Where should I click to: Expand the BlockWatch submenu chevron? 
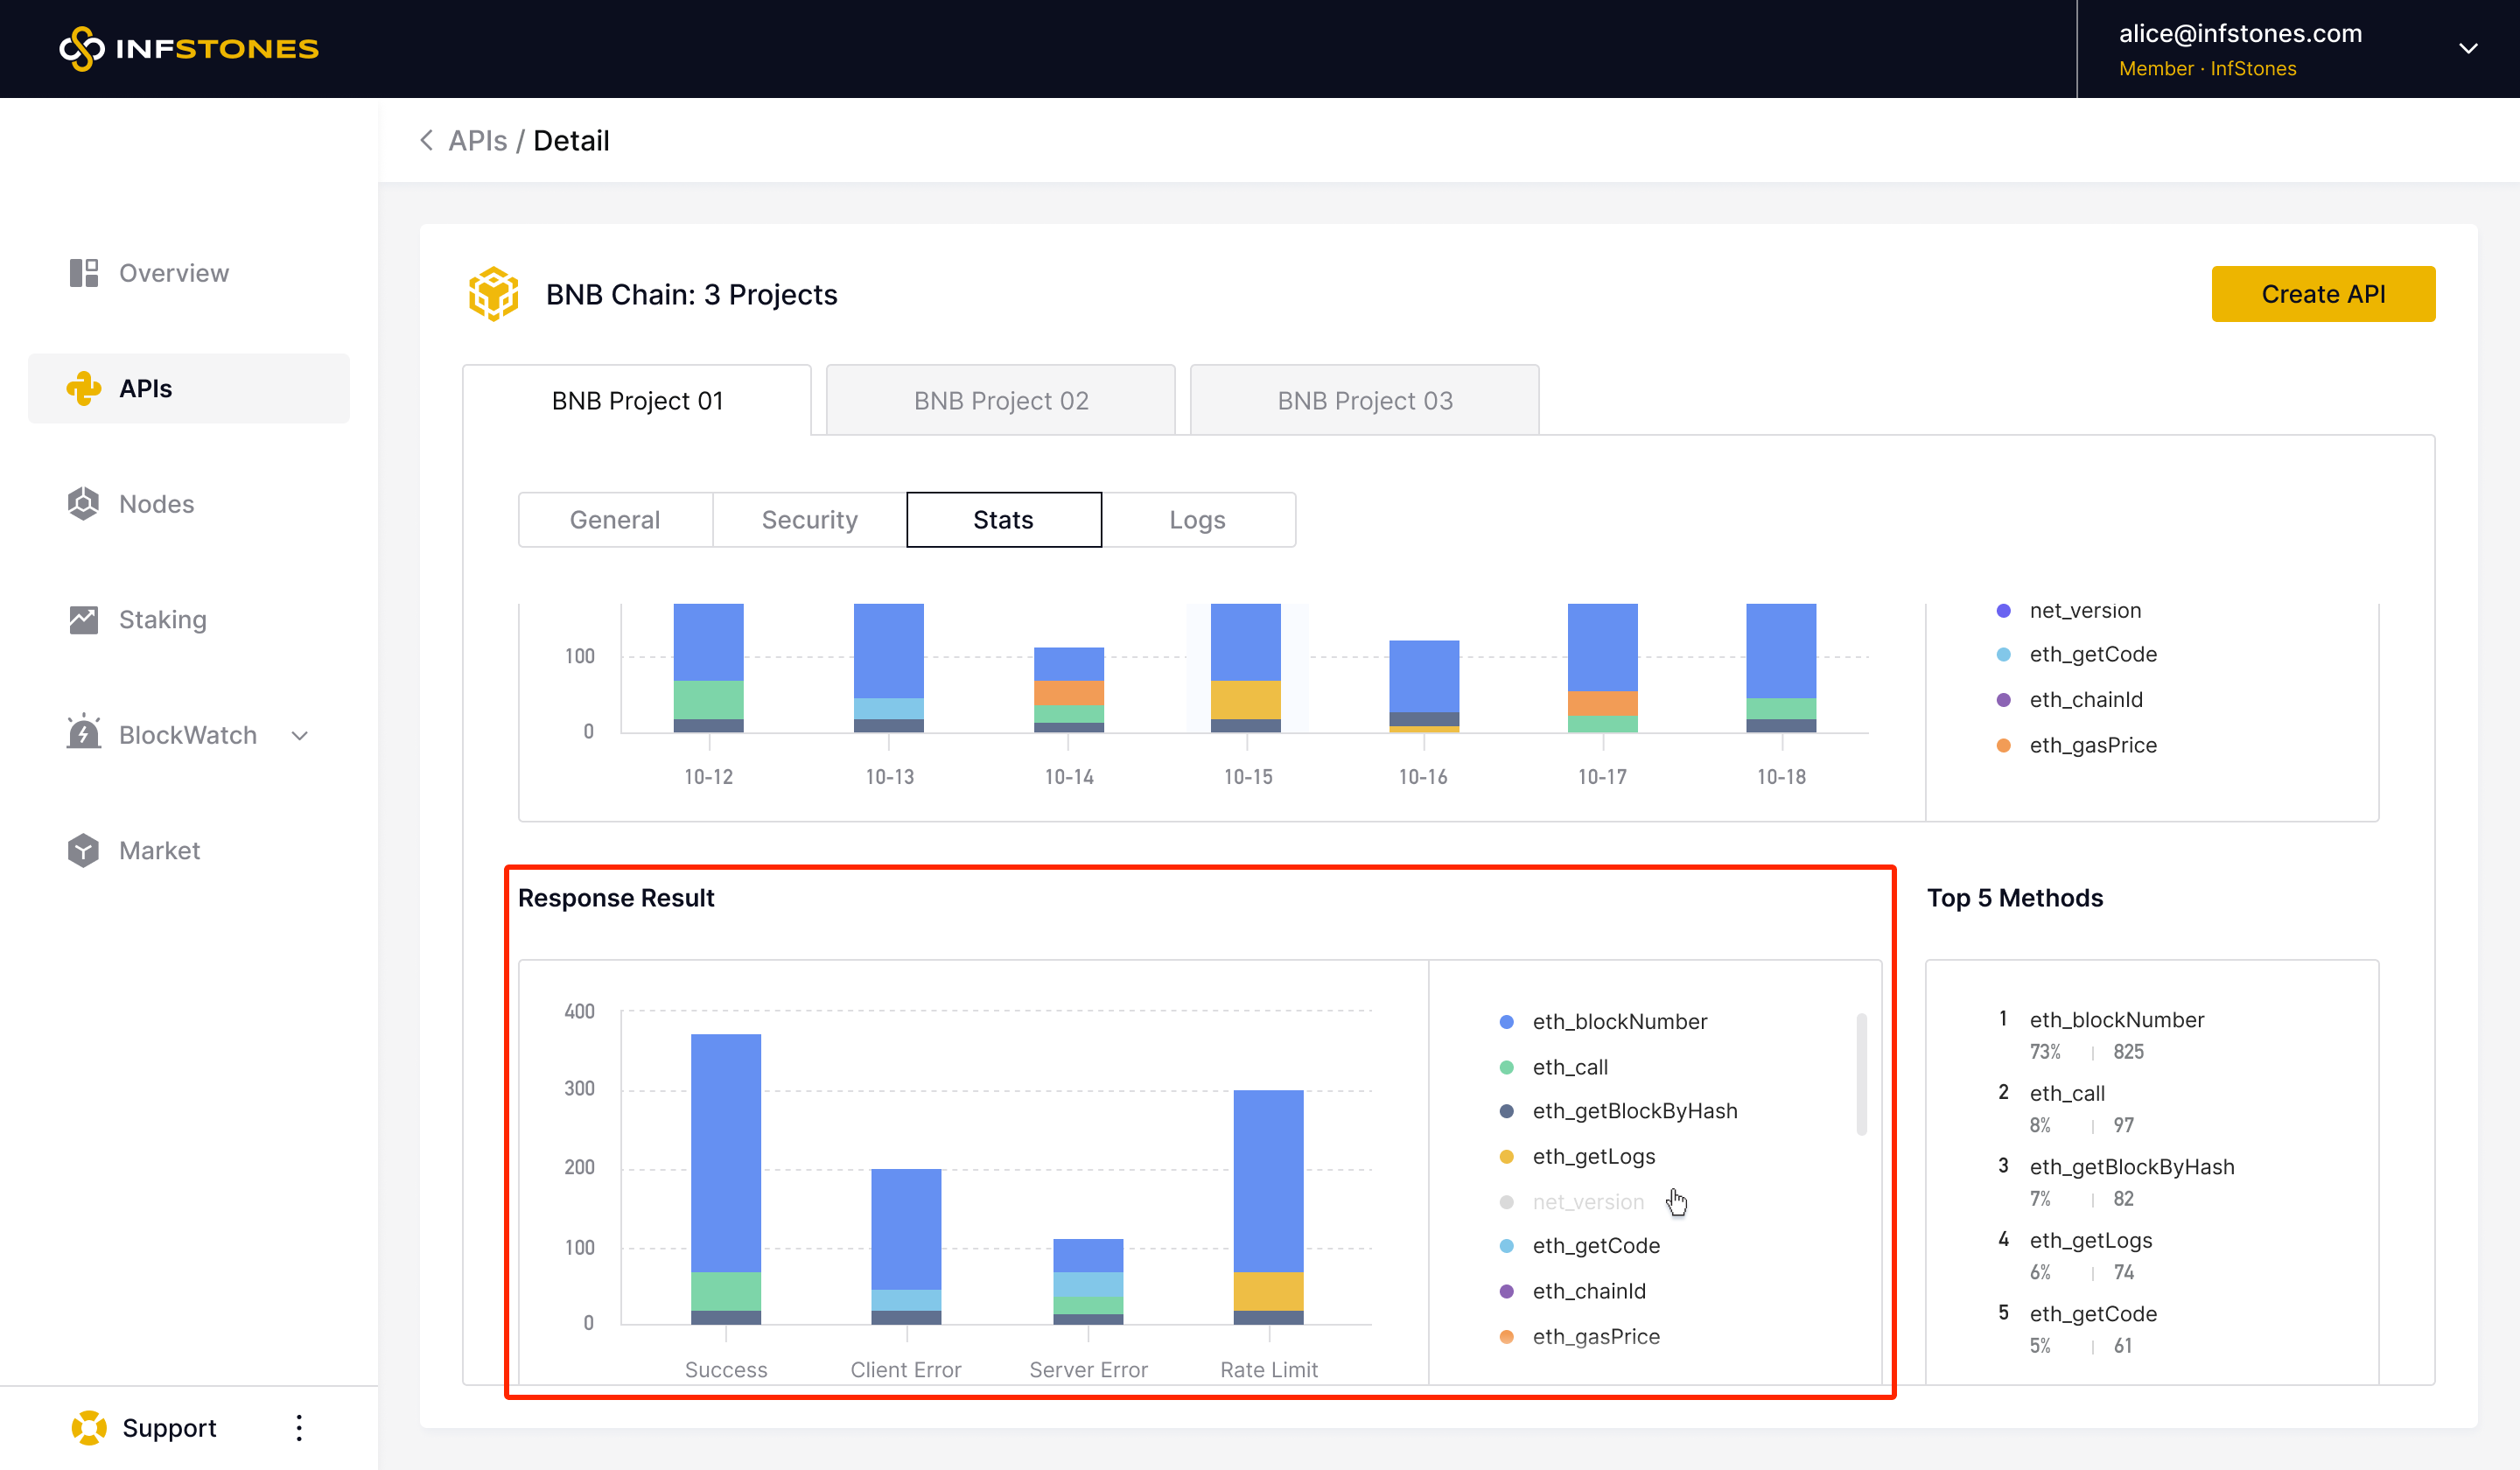click(x=299, y=736)
